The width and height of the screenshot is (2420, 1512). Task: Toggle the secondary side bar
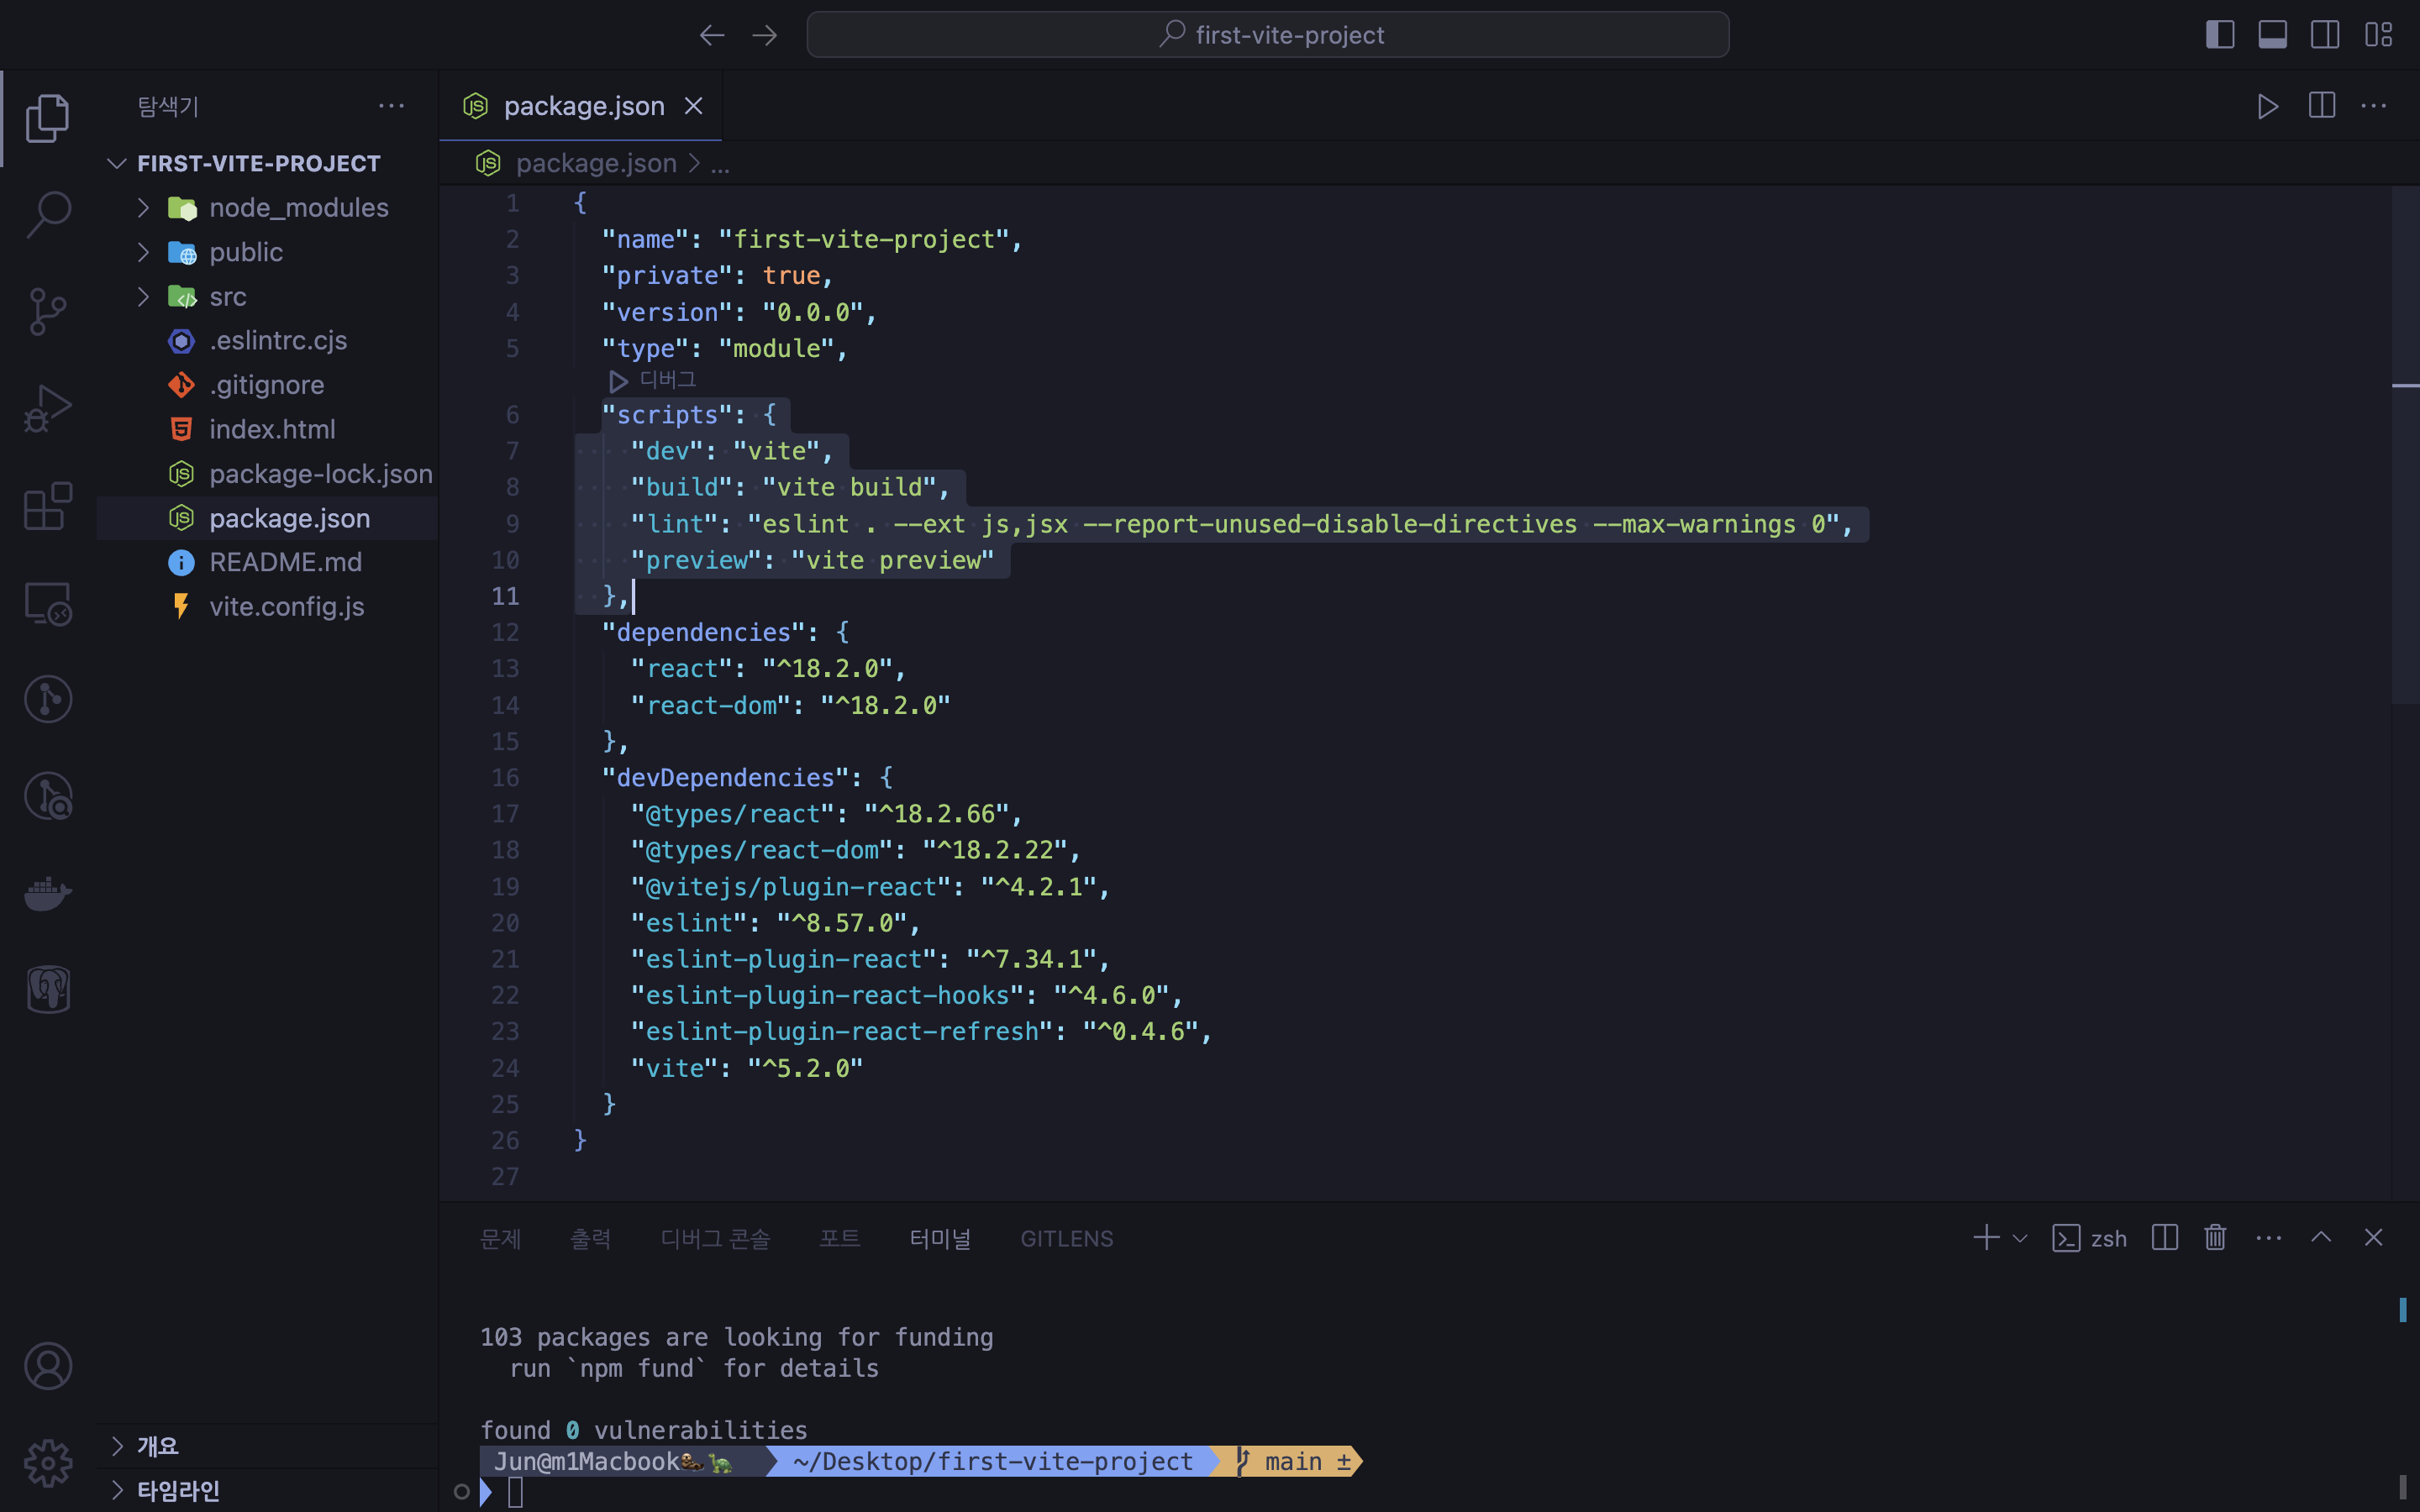(x=2325, y=35)
